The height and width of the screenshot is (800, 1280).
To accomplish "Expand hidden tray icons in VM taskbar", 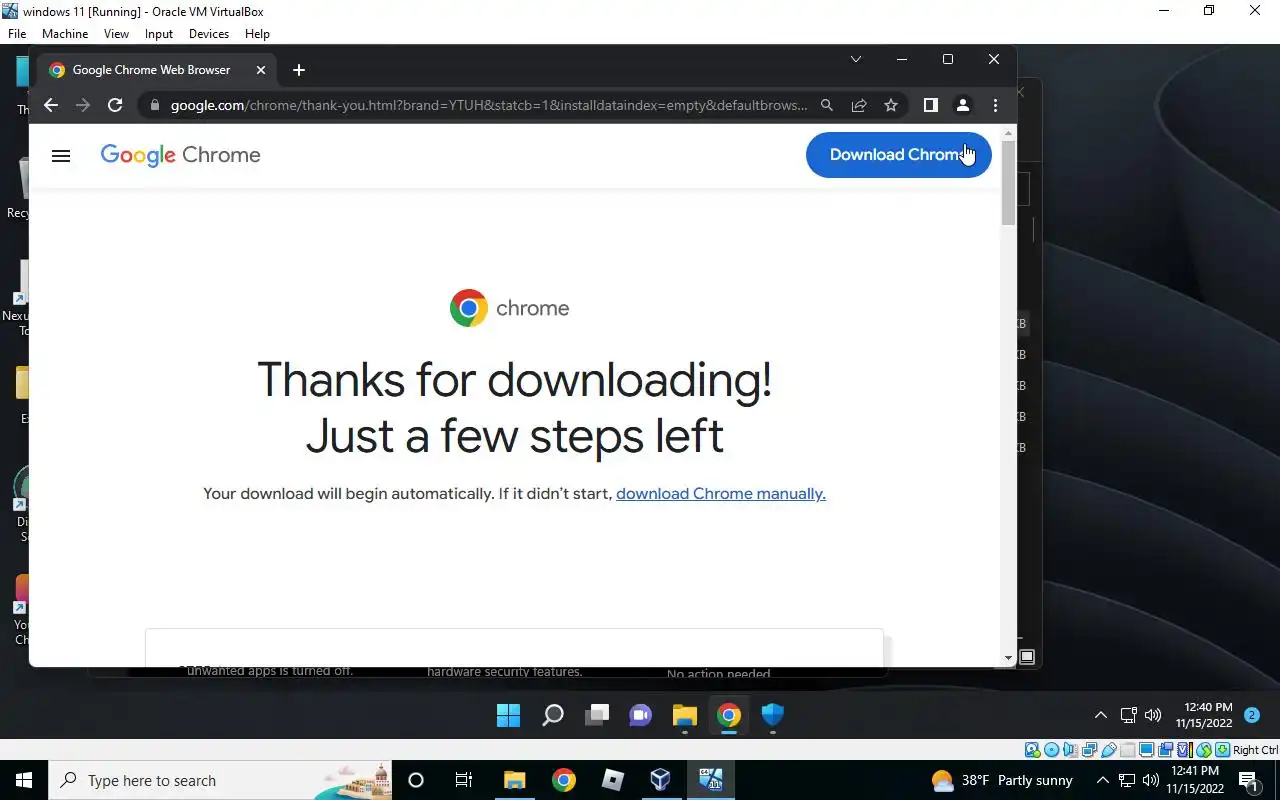I will (x=1101, y=715).
